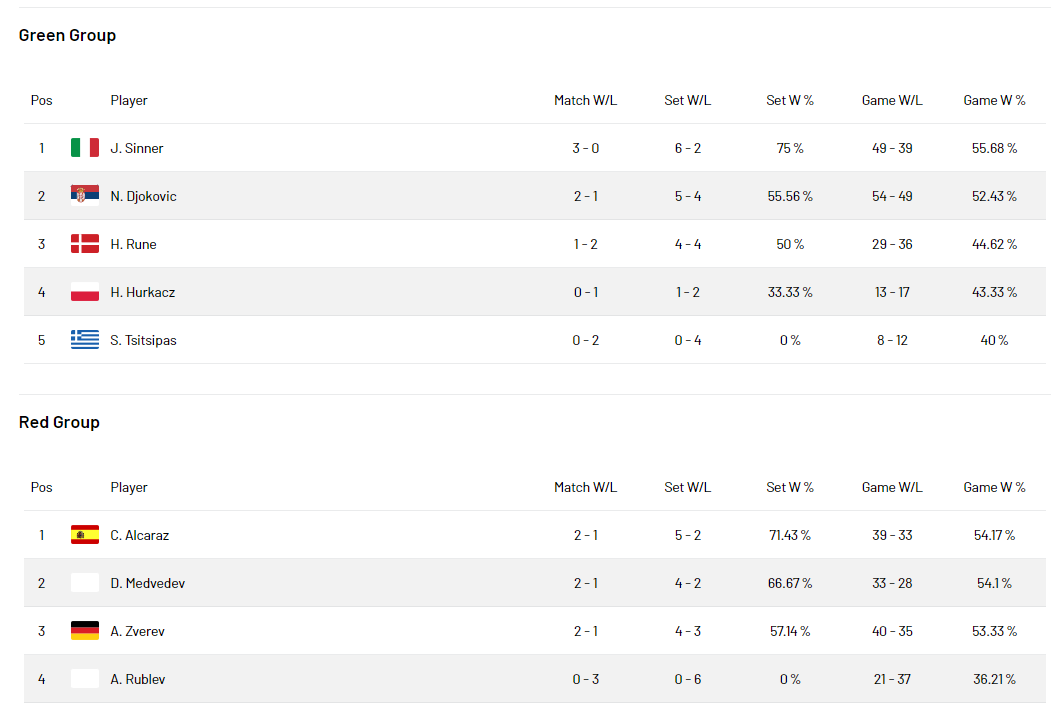Click Pos header in Red Group table

coord(41,488)
